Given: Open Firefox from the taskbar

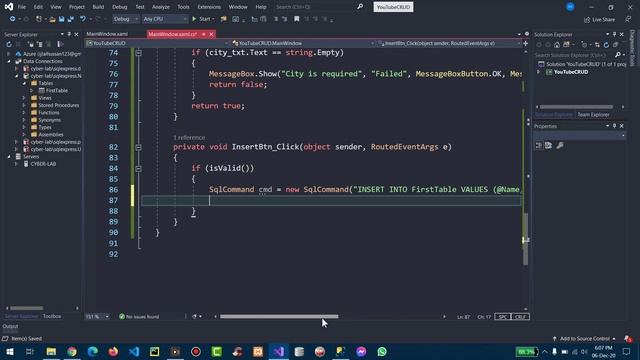Looking at the screenshot, I should coord(113,351).
